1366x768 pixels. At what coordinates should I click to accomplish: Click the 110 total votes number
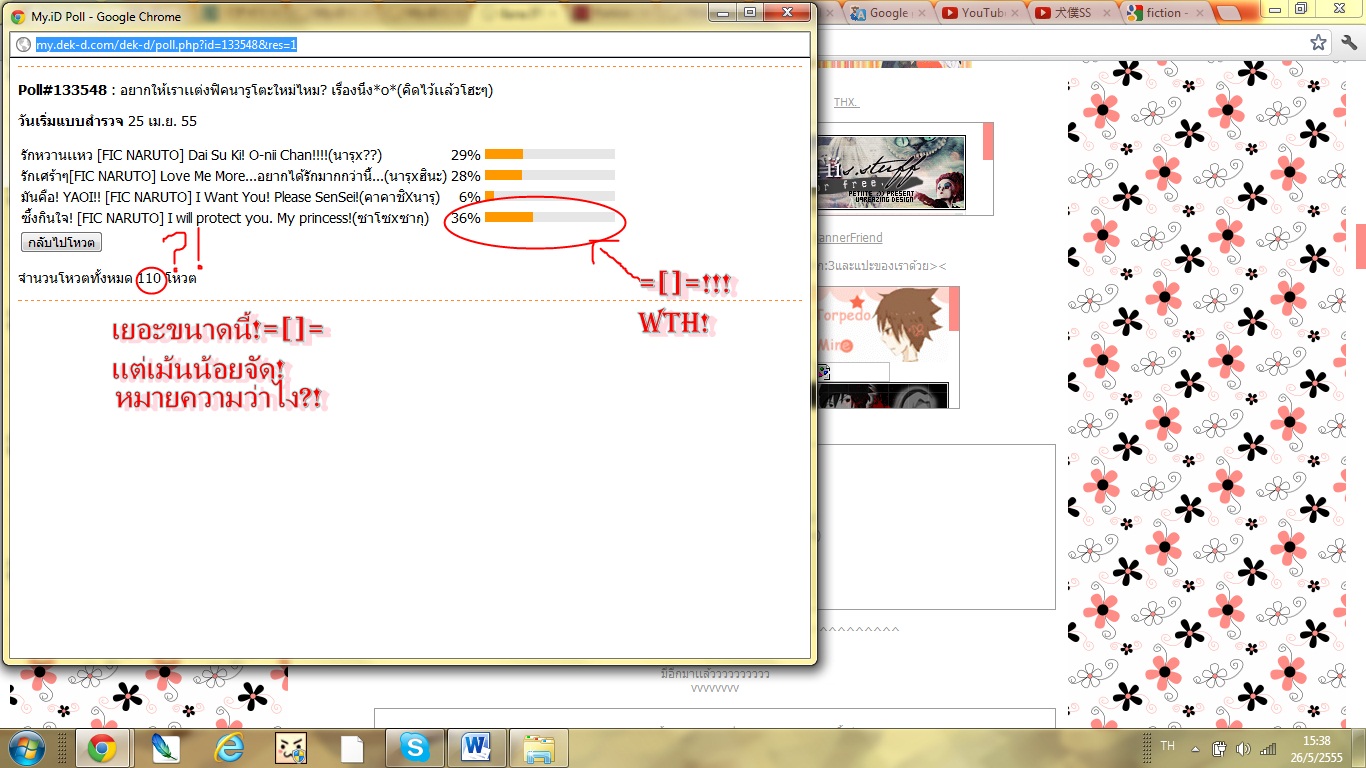coord(150,278)
